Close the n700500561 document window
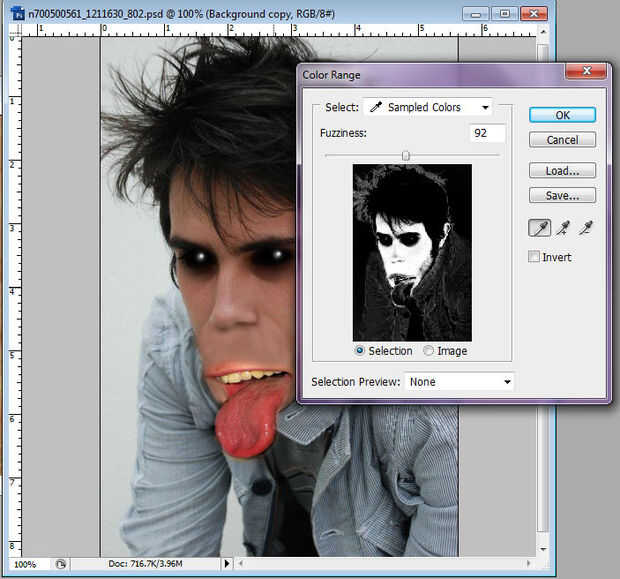The width and height of the screenshot is (620, 579). tap(534, 14)
